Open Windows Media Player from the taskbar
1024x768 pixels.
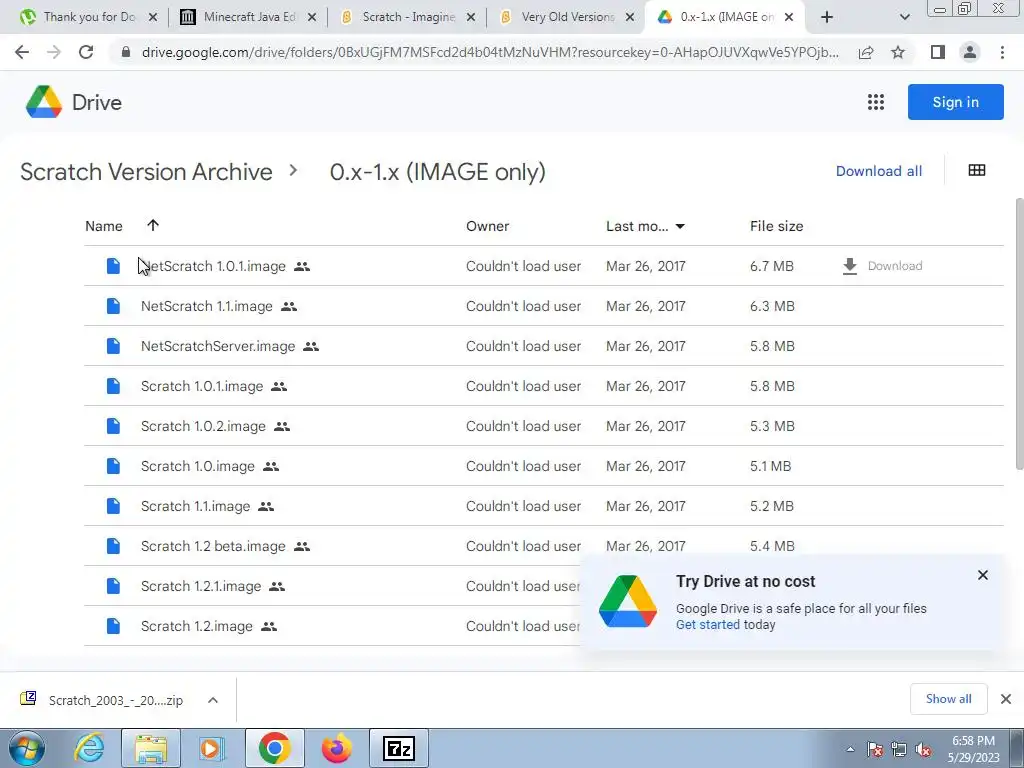coord(211,748)
